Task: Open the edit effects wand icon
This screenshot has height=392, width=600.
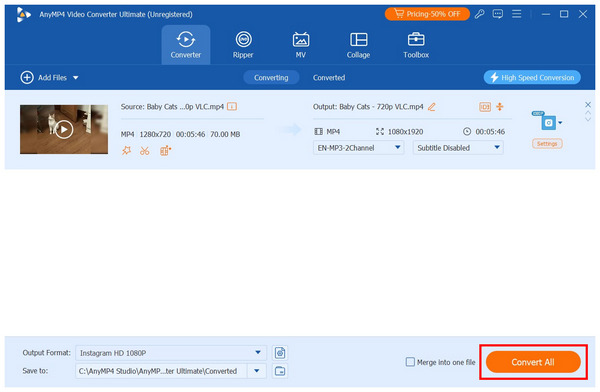Action: point(126,150)
